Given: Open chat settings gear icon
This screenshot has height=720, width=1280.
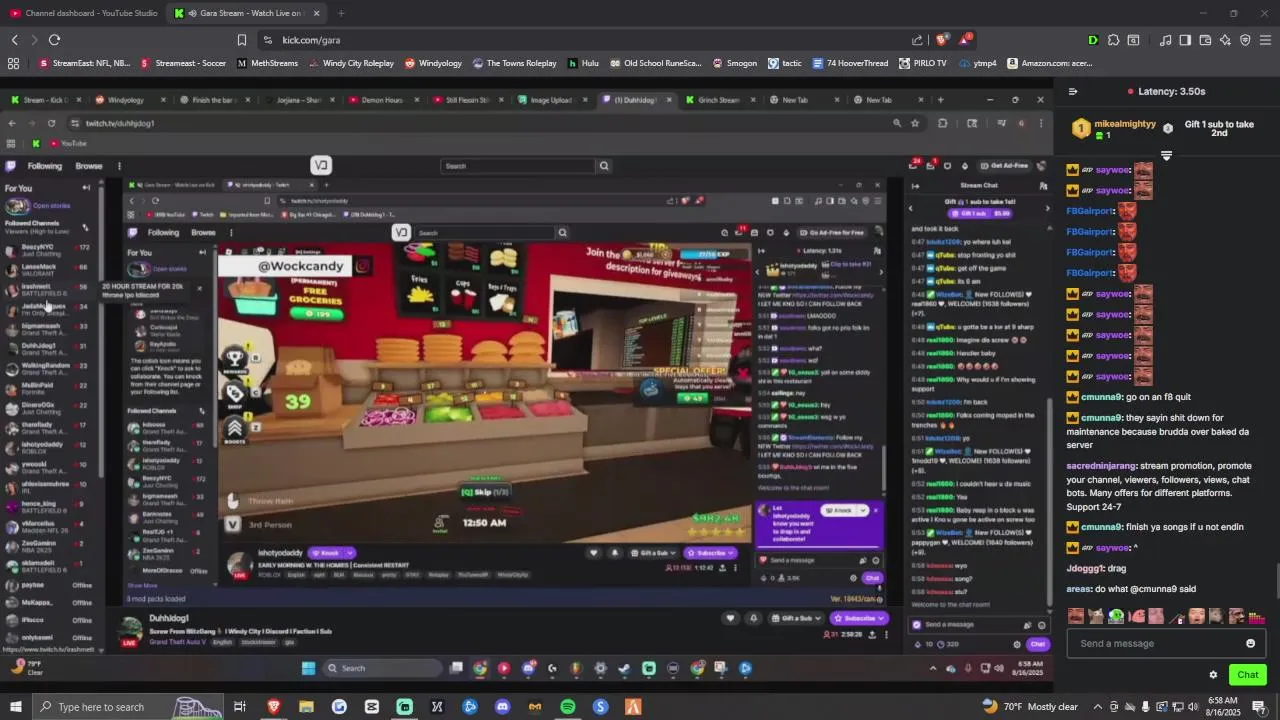Looking at the screenshot, I should tap(1213, 675).
